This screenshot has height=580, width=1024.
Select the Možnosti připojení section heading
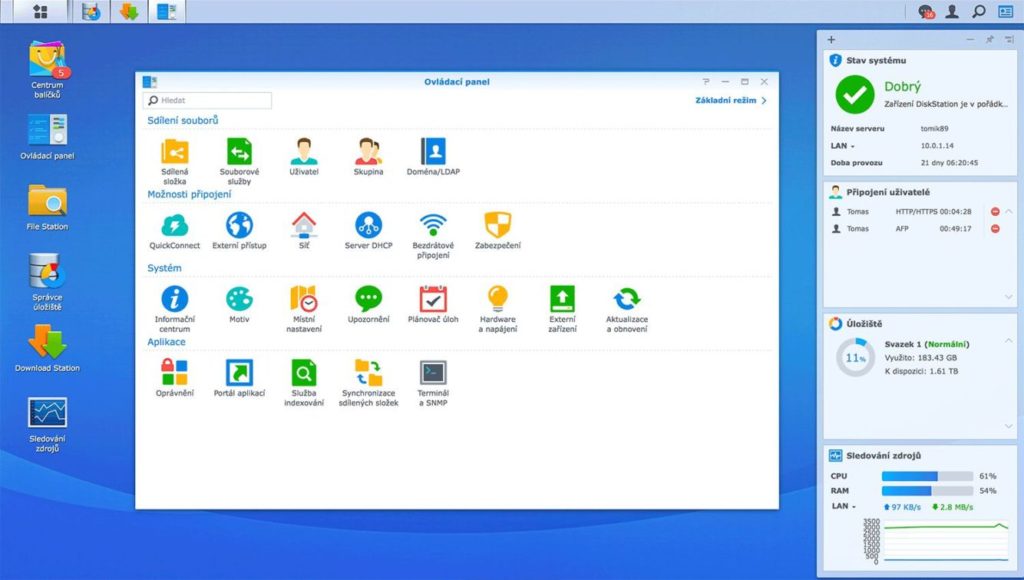(x=189, y=194)
